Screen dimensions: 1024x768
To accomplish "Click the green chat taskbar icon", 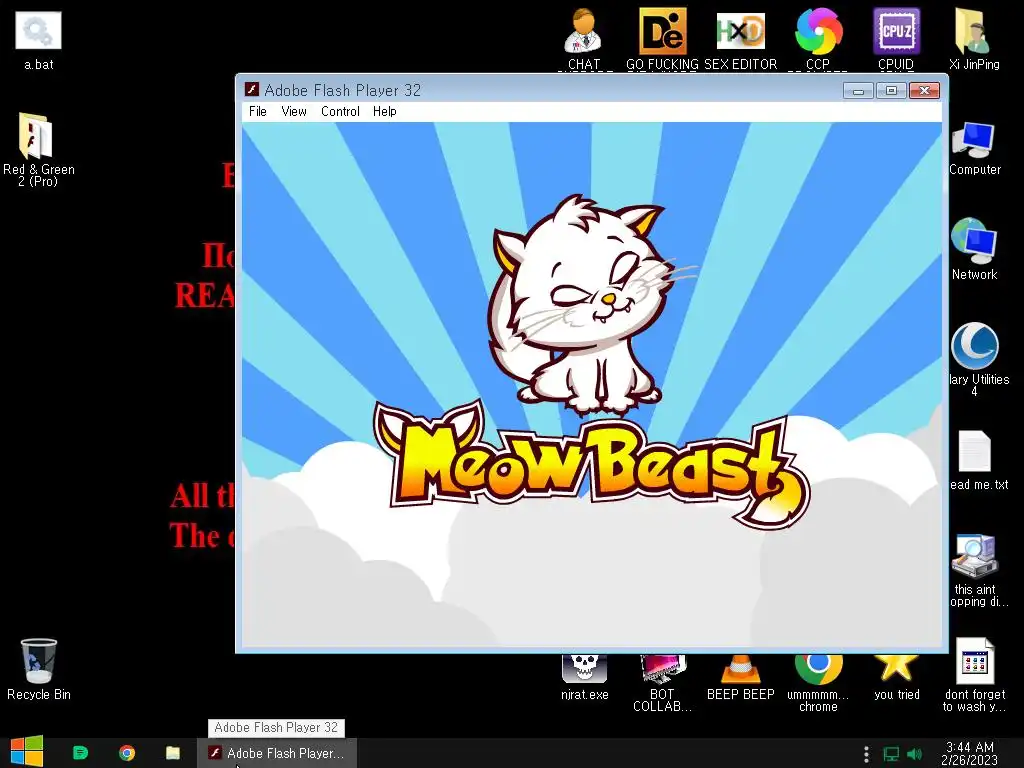I will [x=80, y=753].
